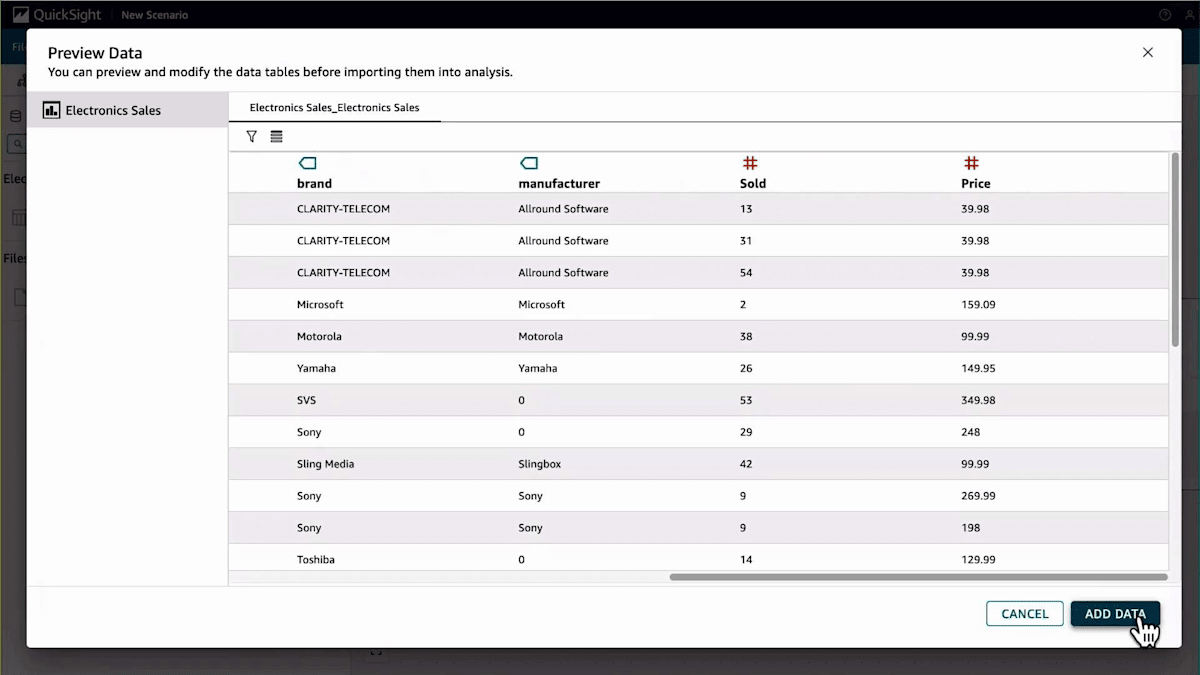Viewport: 1200px width, 675px height.
Task: Click the Sold value 29
Action: [746, 432]
